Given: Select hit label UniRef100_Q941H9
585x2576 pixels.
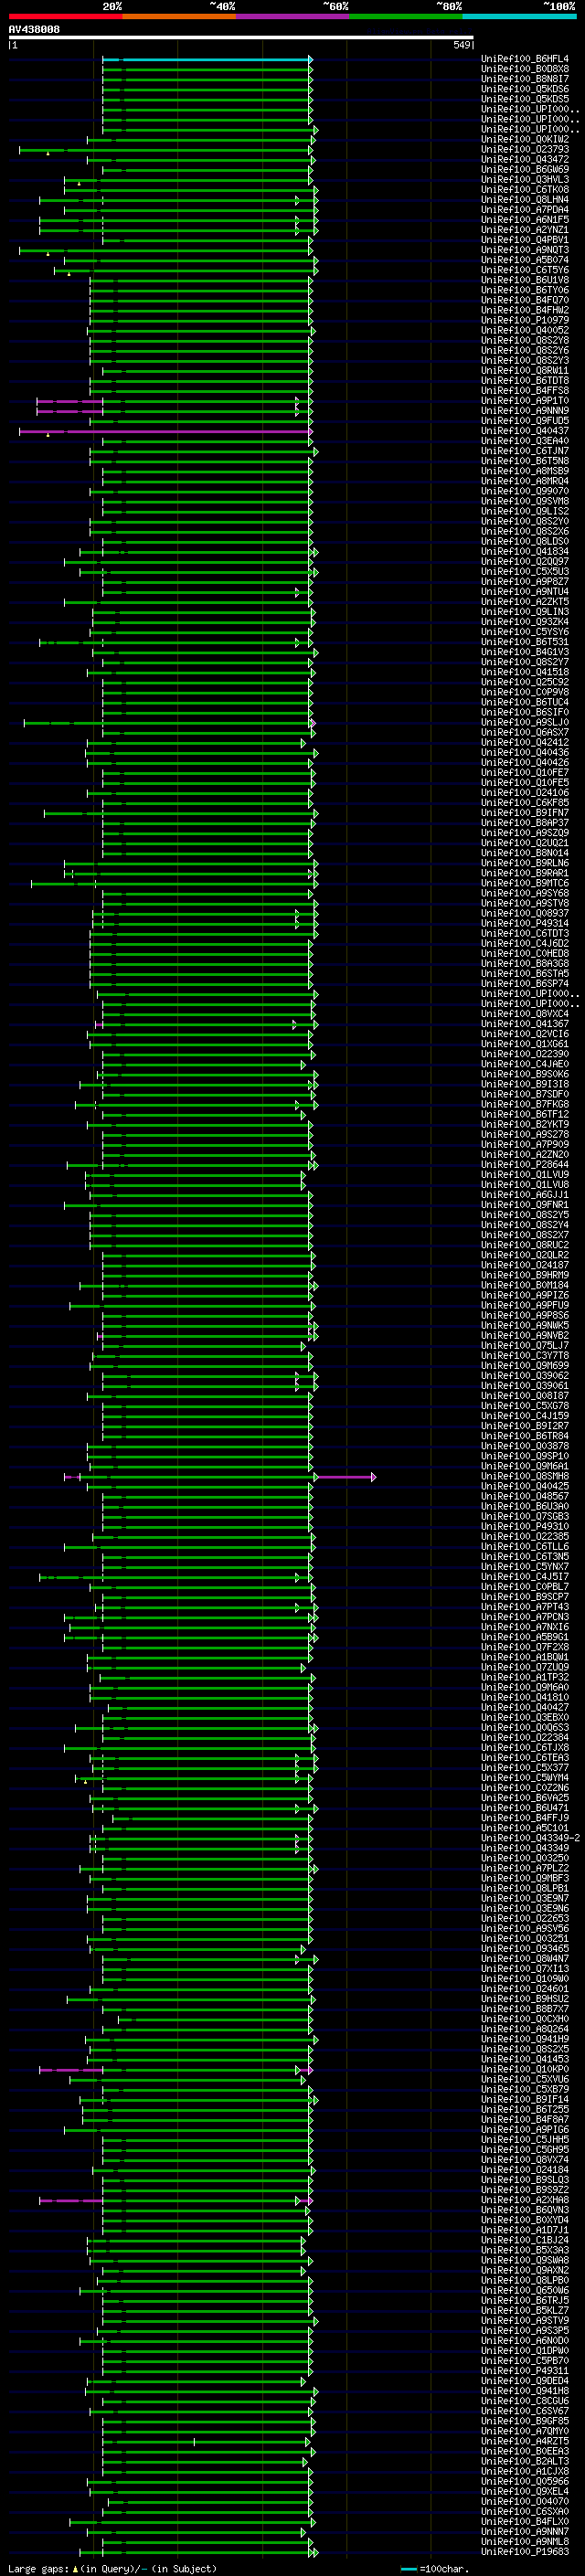Looking at the screenshot, I should pyautogui.click(x=525, y=2039).
